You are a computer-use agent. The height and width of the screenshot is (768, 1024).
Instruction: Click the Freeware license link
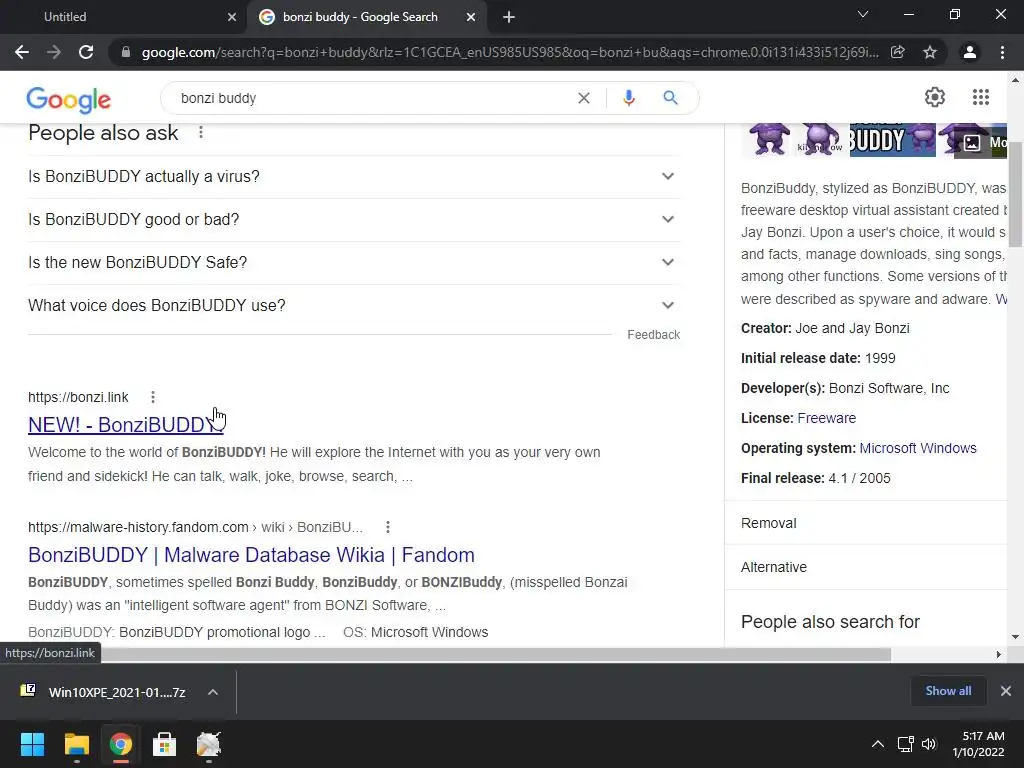826,418
